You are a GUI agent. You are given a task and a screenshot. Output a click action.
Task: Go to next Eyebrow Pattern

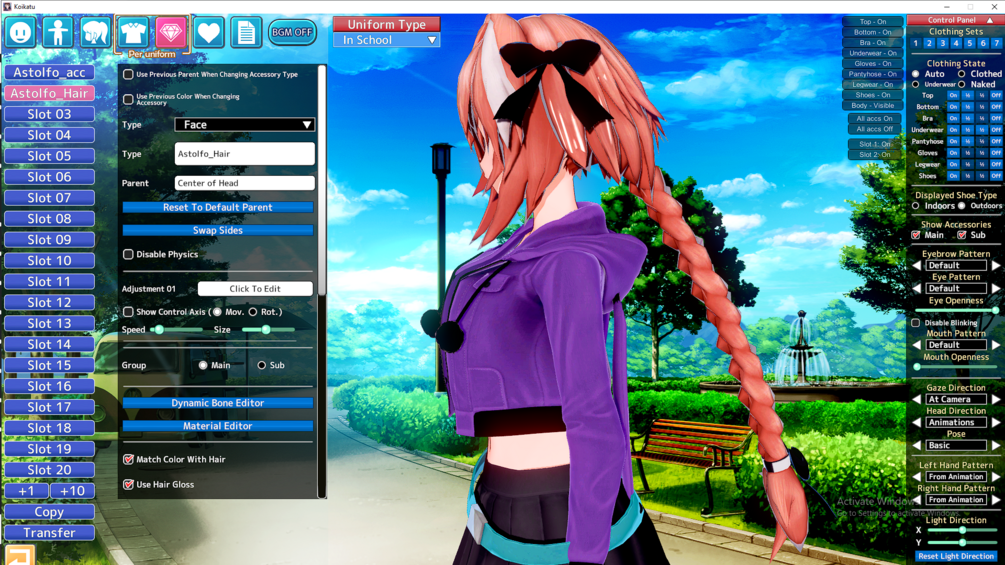tap(996, 265)
